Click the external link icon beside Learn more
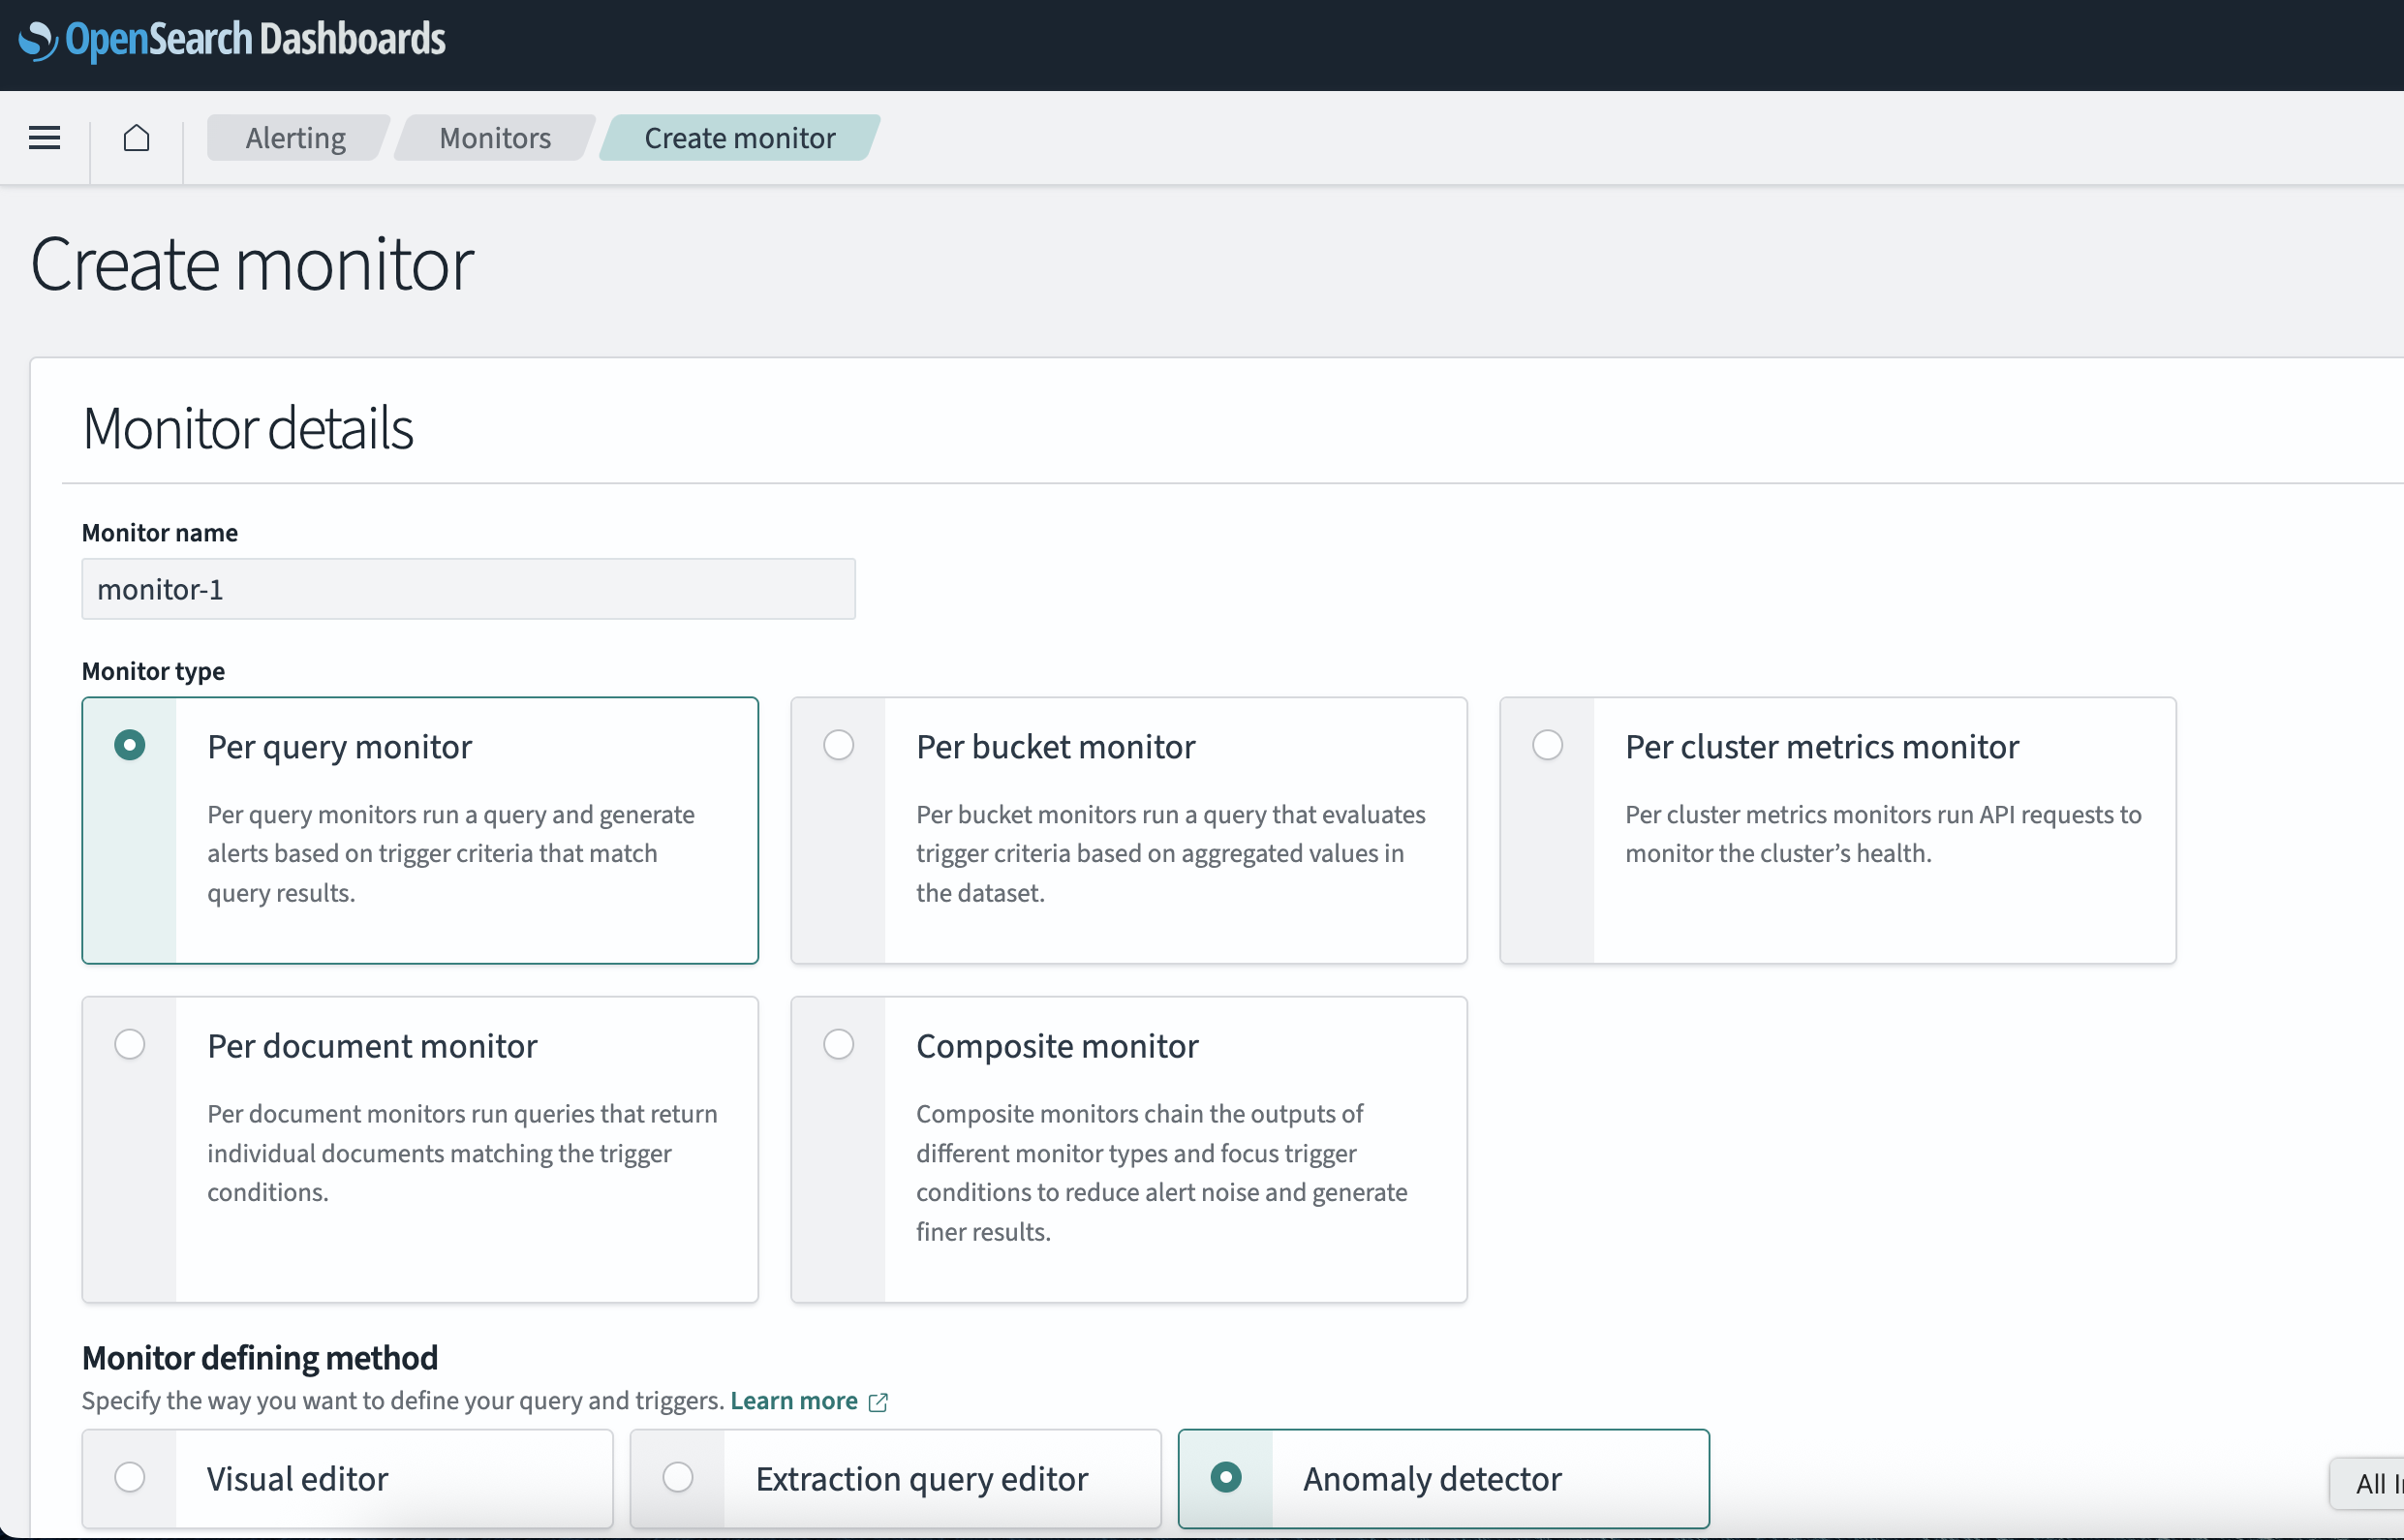Viewport: 2404px width, 1540px height. tap(878, 1402)
